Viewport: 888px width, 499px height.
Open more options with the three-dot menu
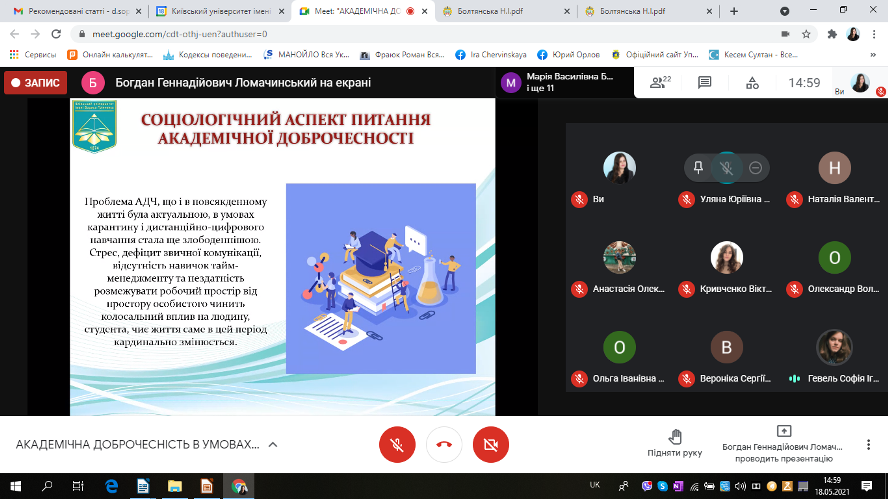coord(868,445)
